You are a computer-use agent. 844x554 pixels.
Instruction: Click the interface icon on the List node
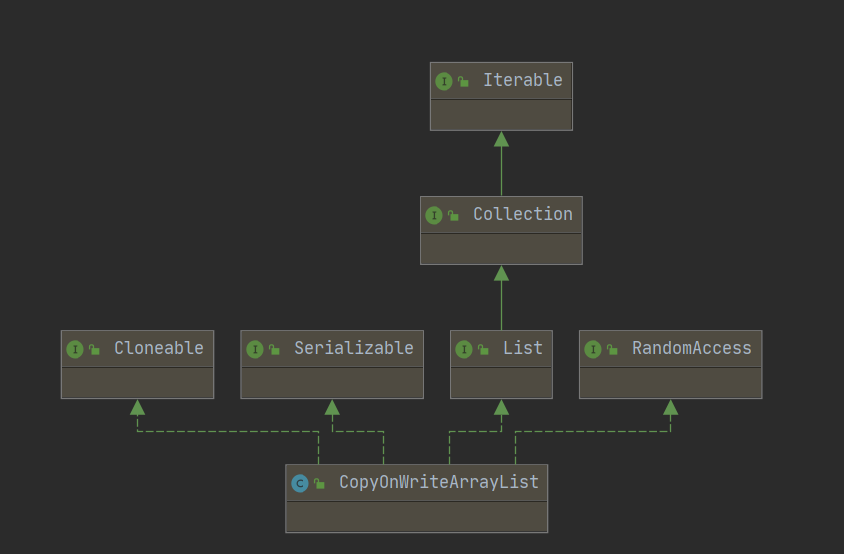[x=464, y=349]
